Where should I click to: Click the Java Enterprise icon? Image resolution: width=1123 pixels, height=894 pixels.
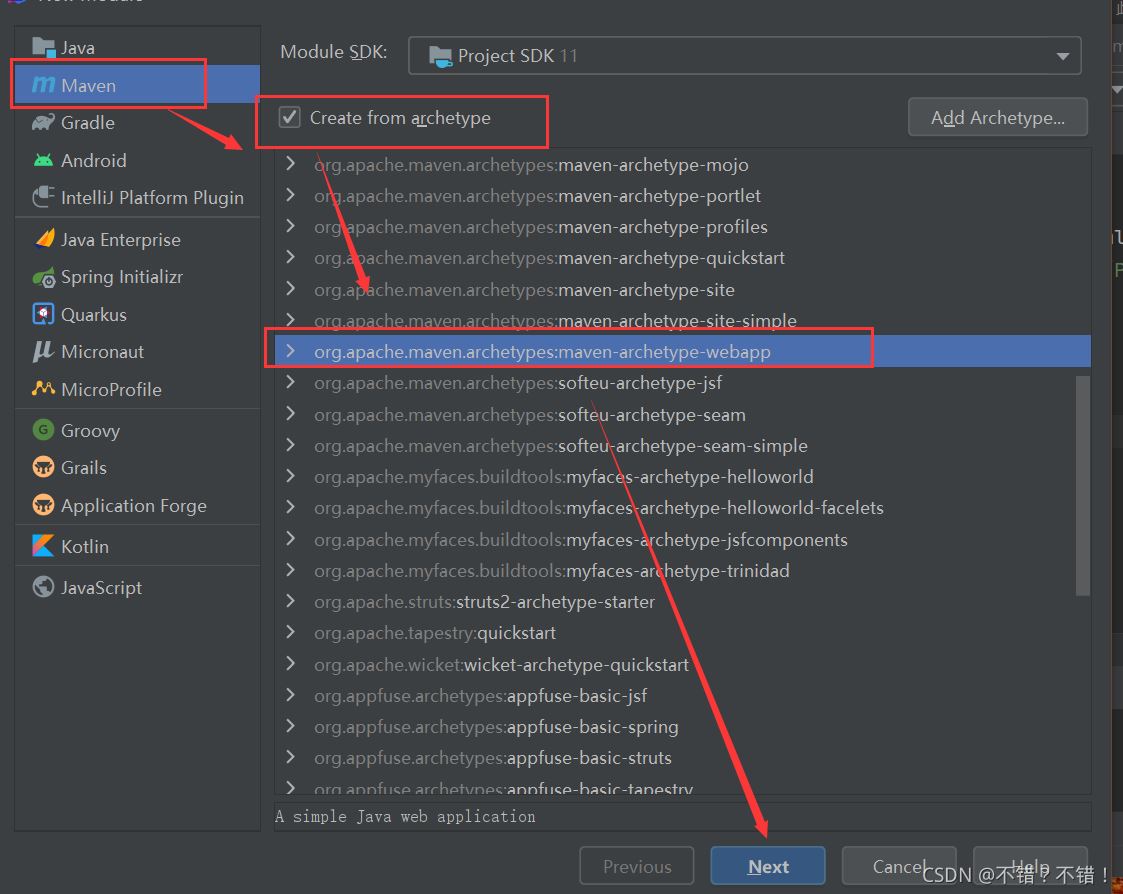pyautogui.click(x=44, y=239)
